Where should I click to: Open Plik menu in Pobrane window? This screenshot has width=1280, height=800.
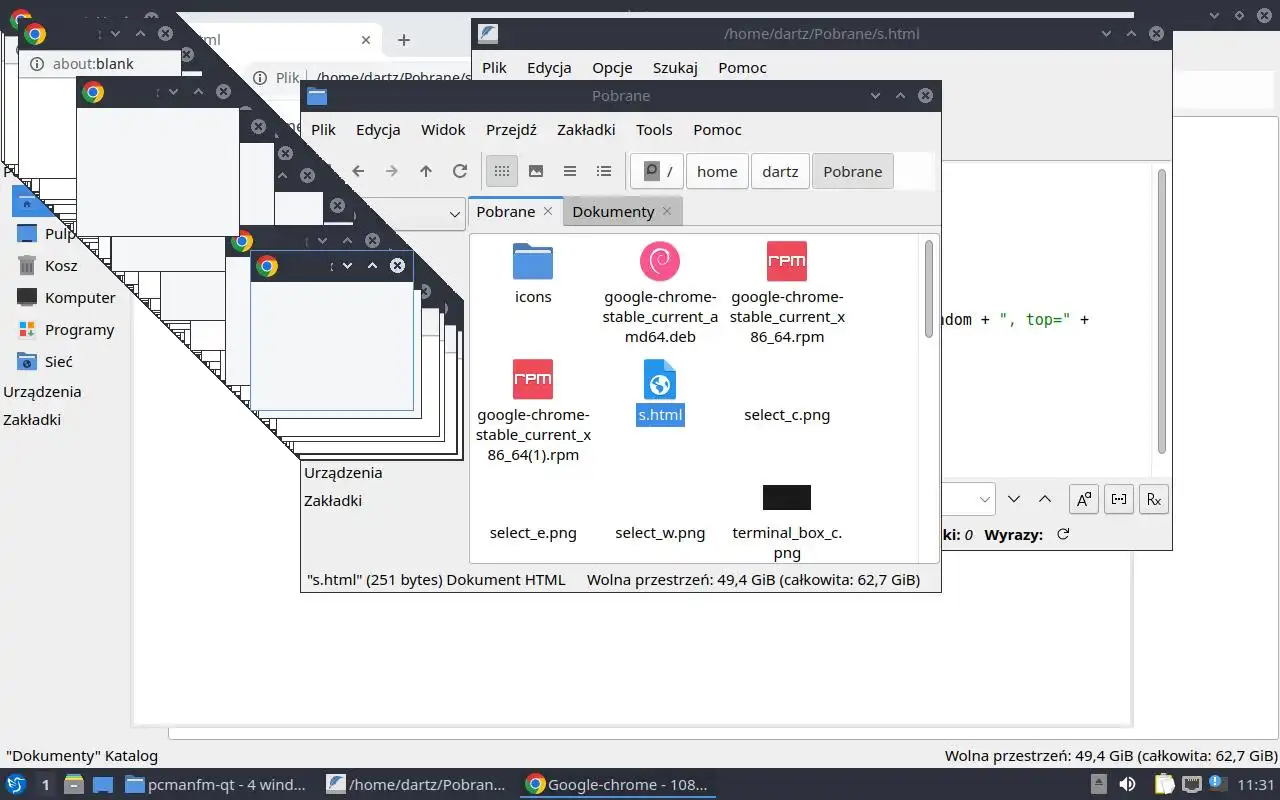coord(323,129)
